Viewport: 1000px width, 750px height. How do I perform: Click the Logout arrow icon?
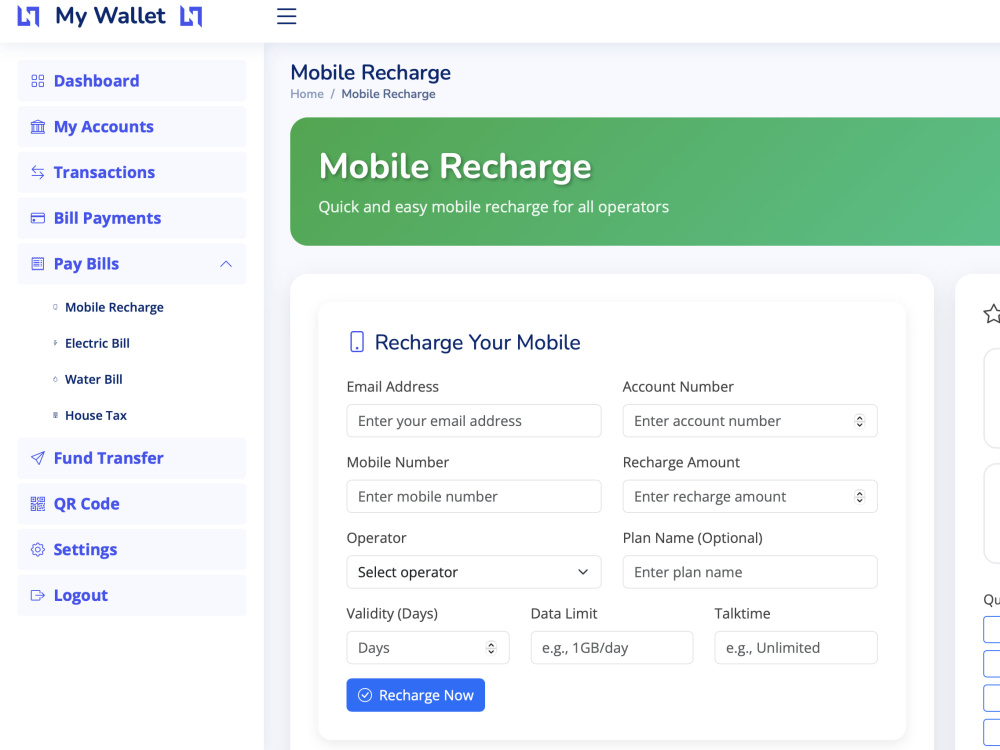(x=38, y=595)
